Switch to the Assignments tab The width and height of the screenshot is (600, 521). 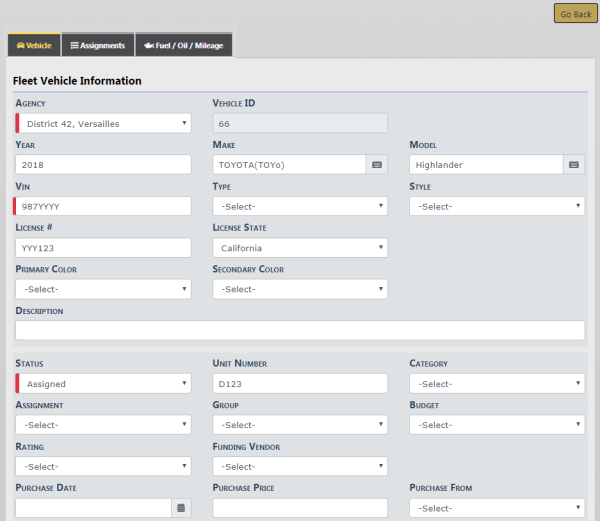(98, 45)
